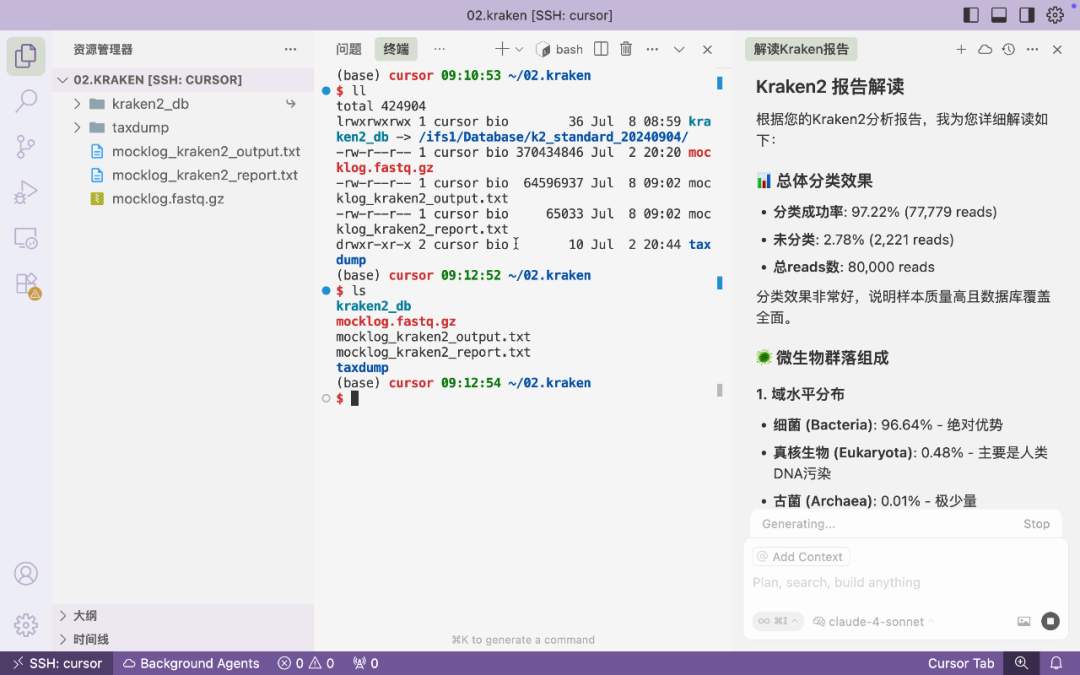Viewport: 1080px width, 675px height.
Task: Close the chat panel
Action: tap(1057, 49)
